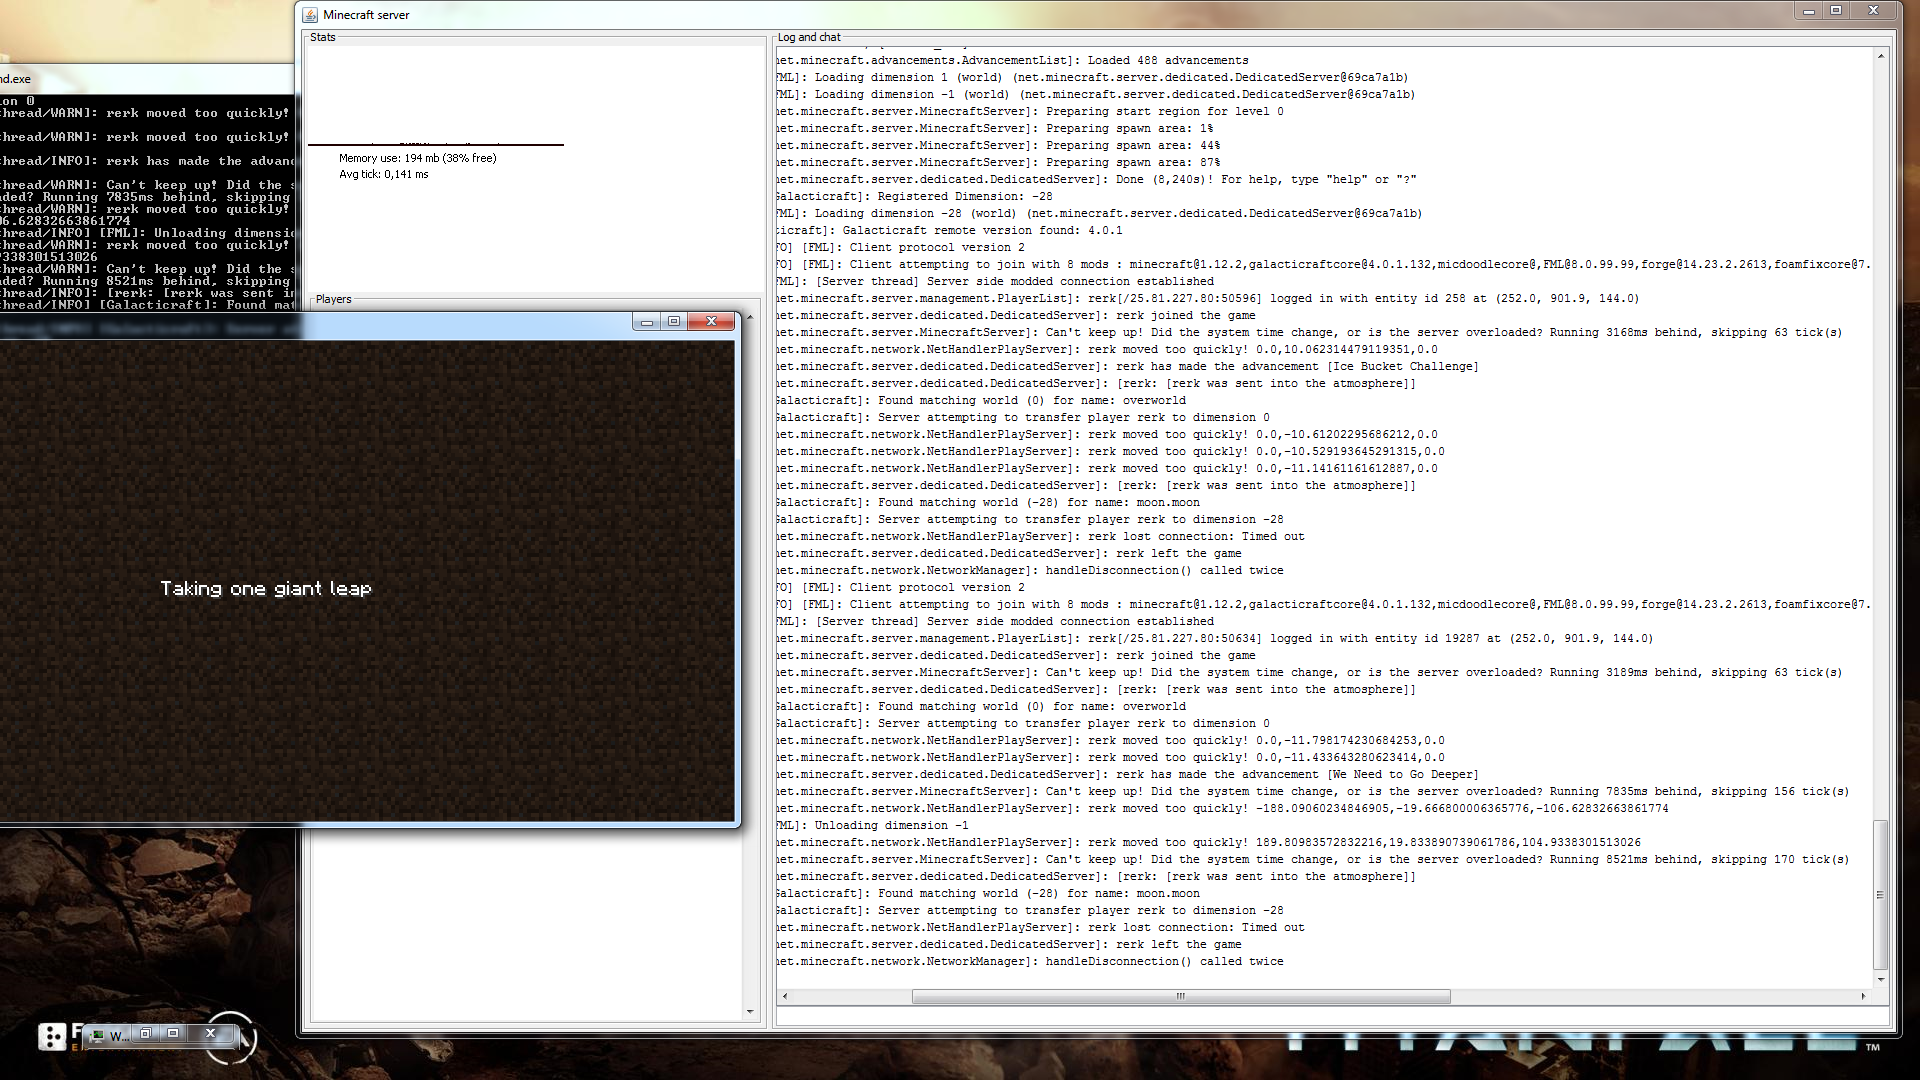Click the 'Loaded 488 advancements' log line

(x=1012, y=60)
